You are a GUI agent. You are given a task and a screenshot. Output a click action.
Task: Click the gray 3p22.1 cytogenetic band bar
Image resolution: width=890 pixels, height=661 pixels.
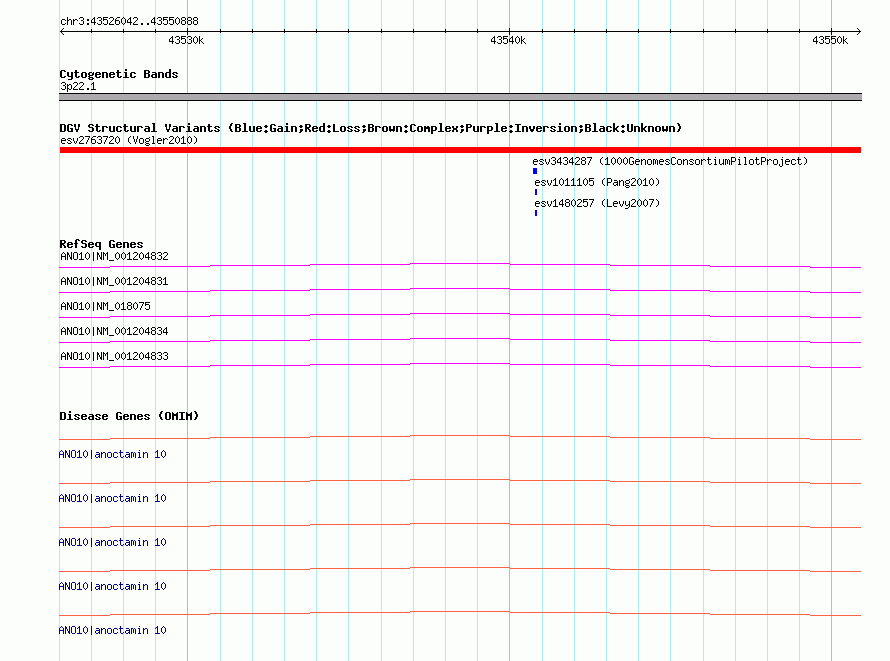(460, 97)
